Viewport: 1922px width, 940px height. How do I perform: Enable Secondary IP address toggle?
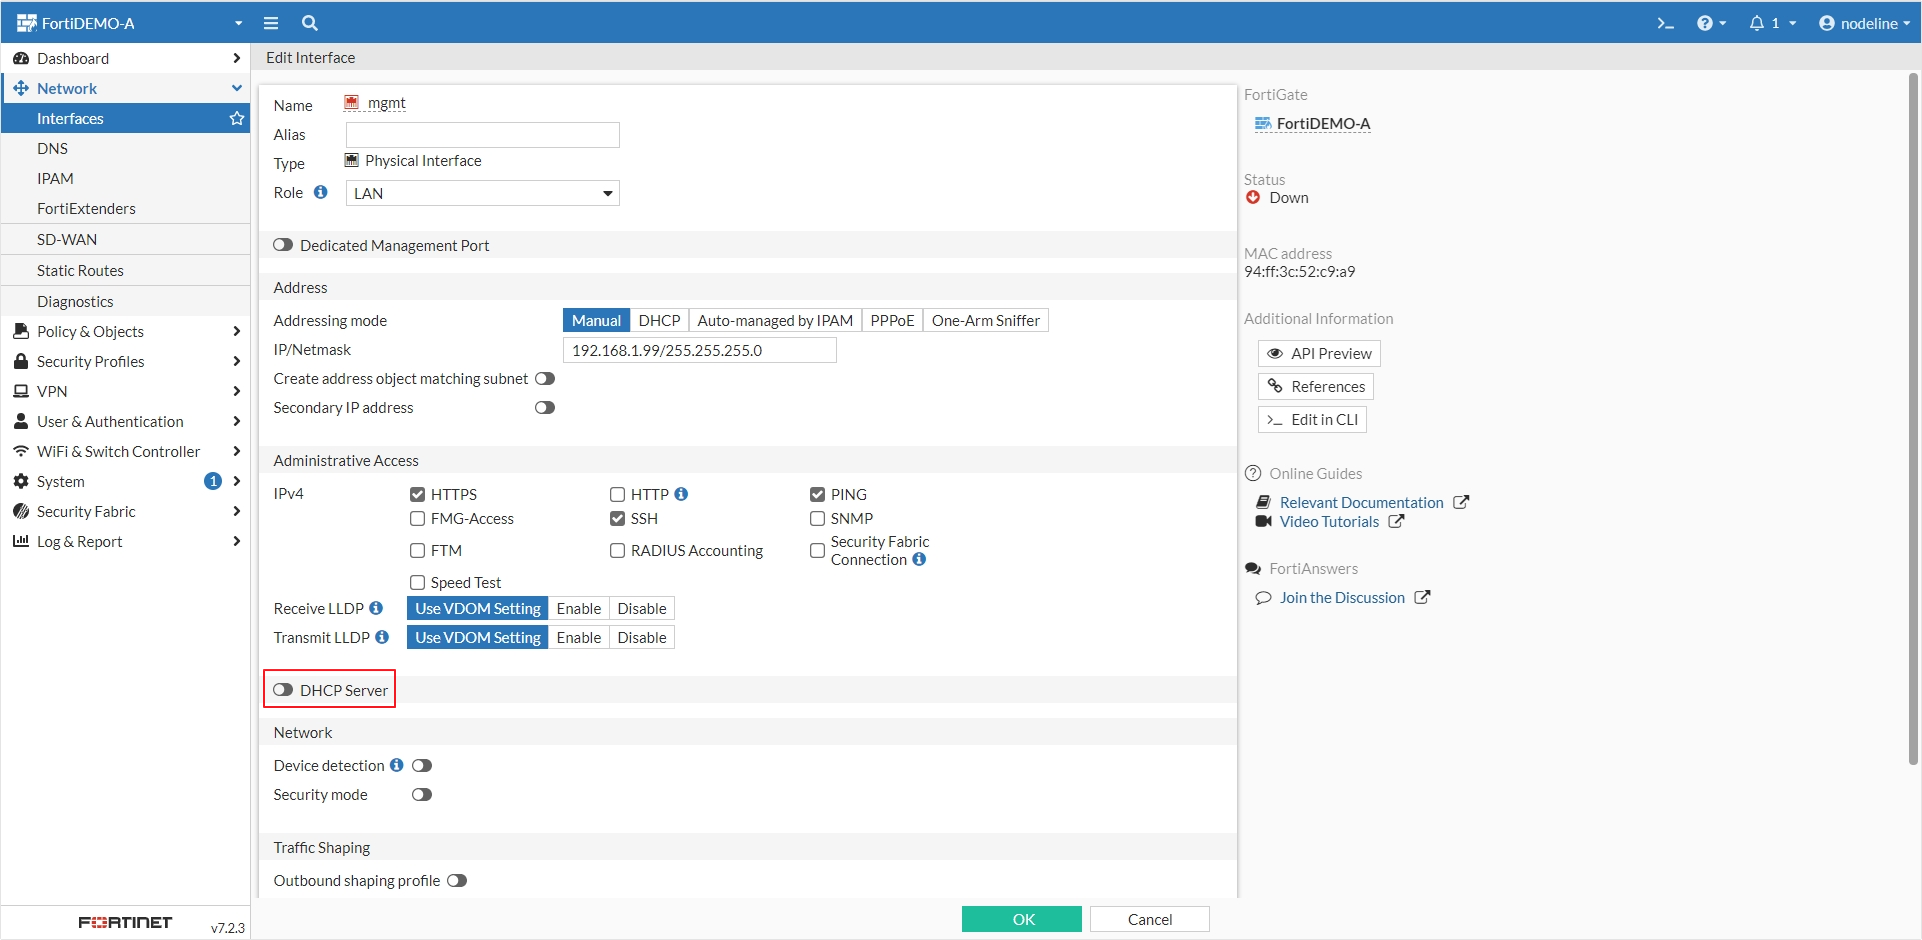(x=545, y=408)
